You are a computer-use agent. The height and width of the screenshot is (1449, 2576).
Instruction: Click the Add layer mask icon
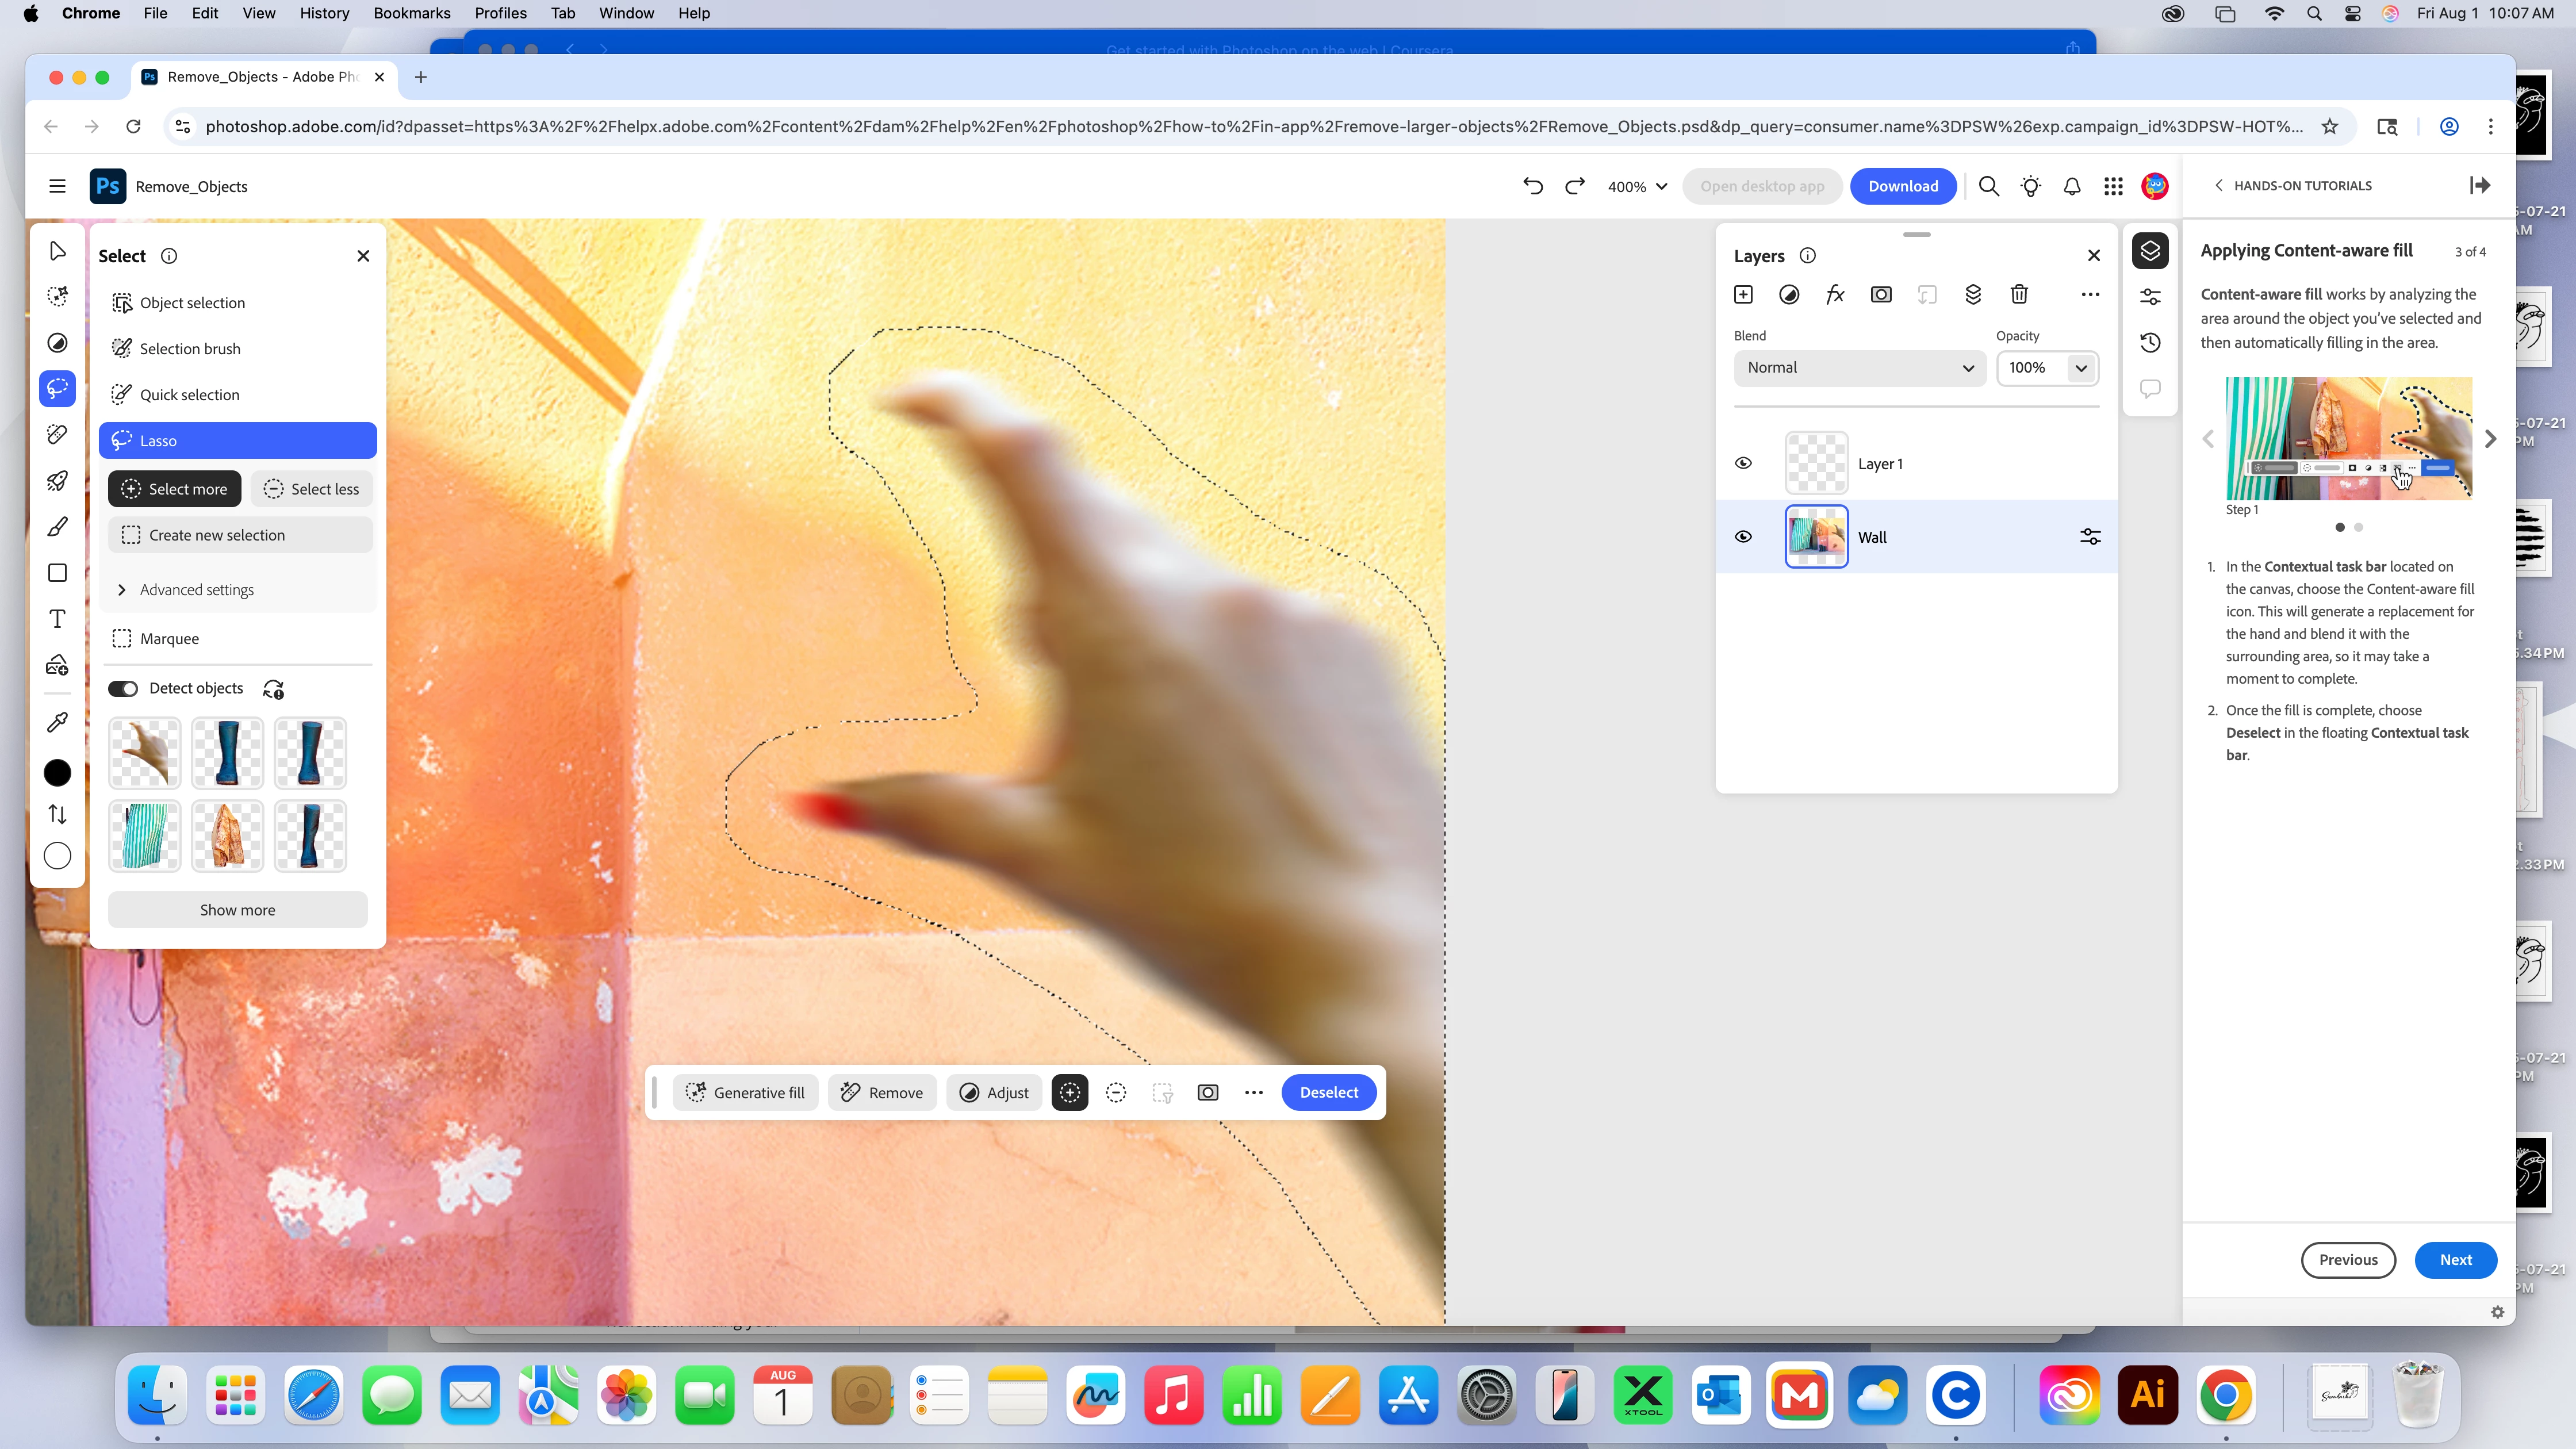[x=1880, y=294]
